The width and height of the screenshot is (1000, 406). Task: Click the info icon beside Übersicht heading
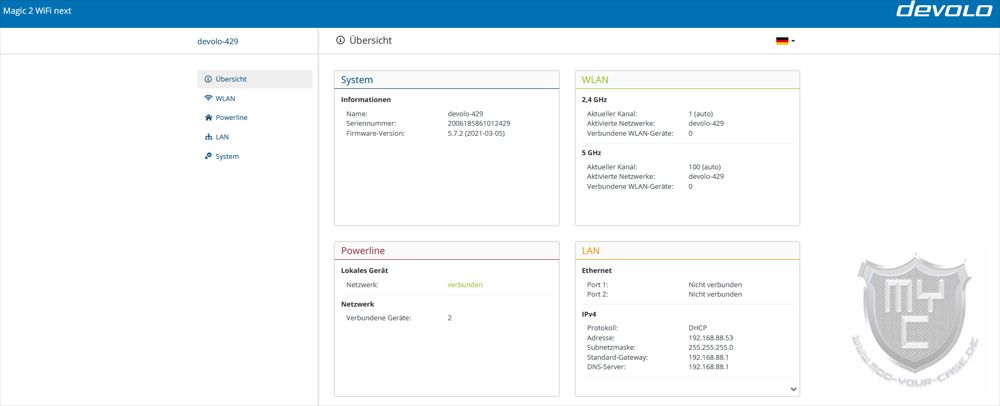point(340,40)
